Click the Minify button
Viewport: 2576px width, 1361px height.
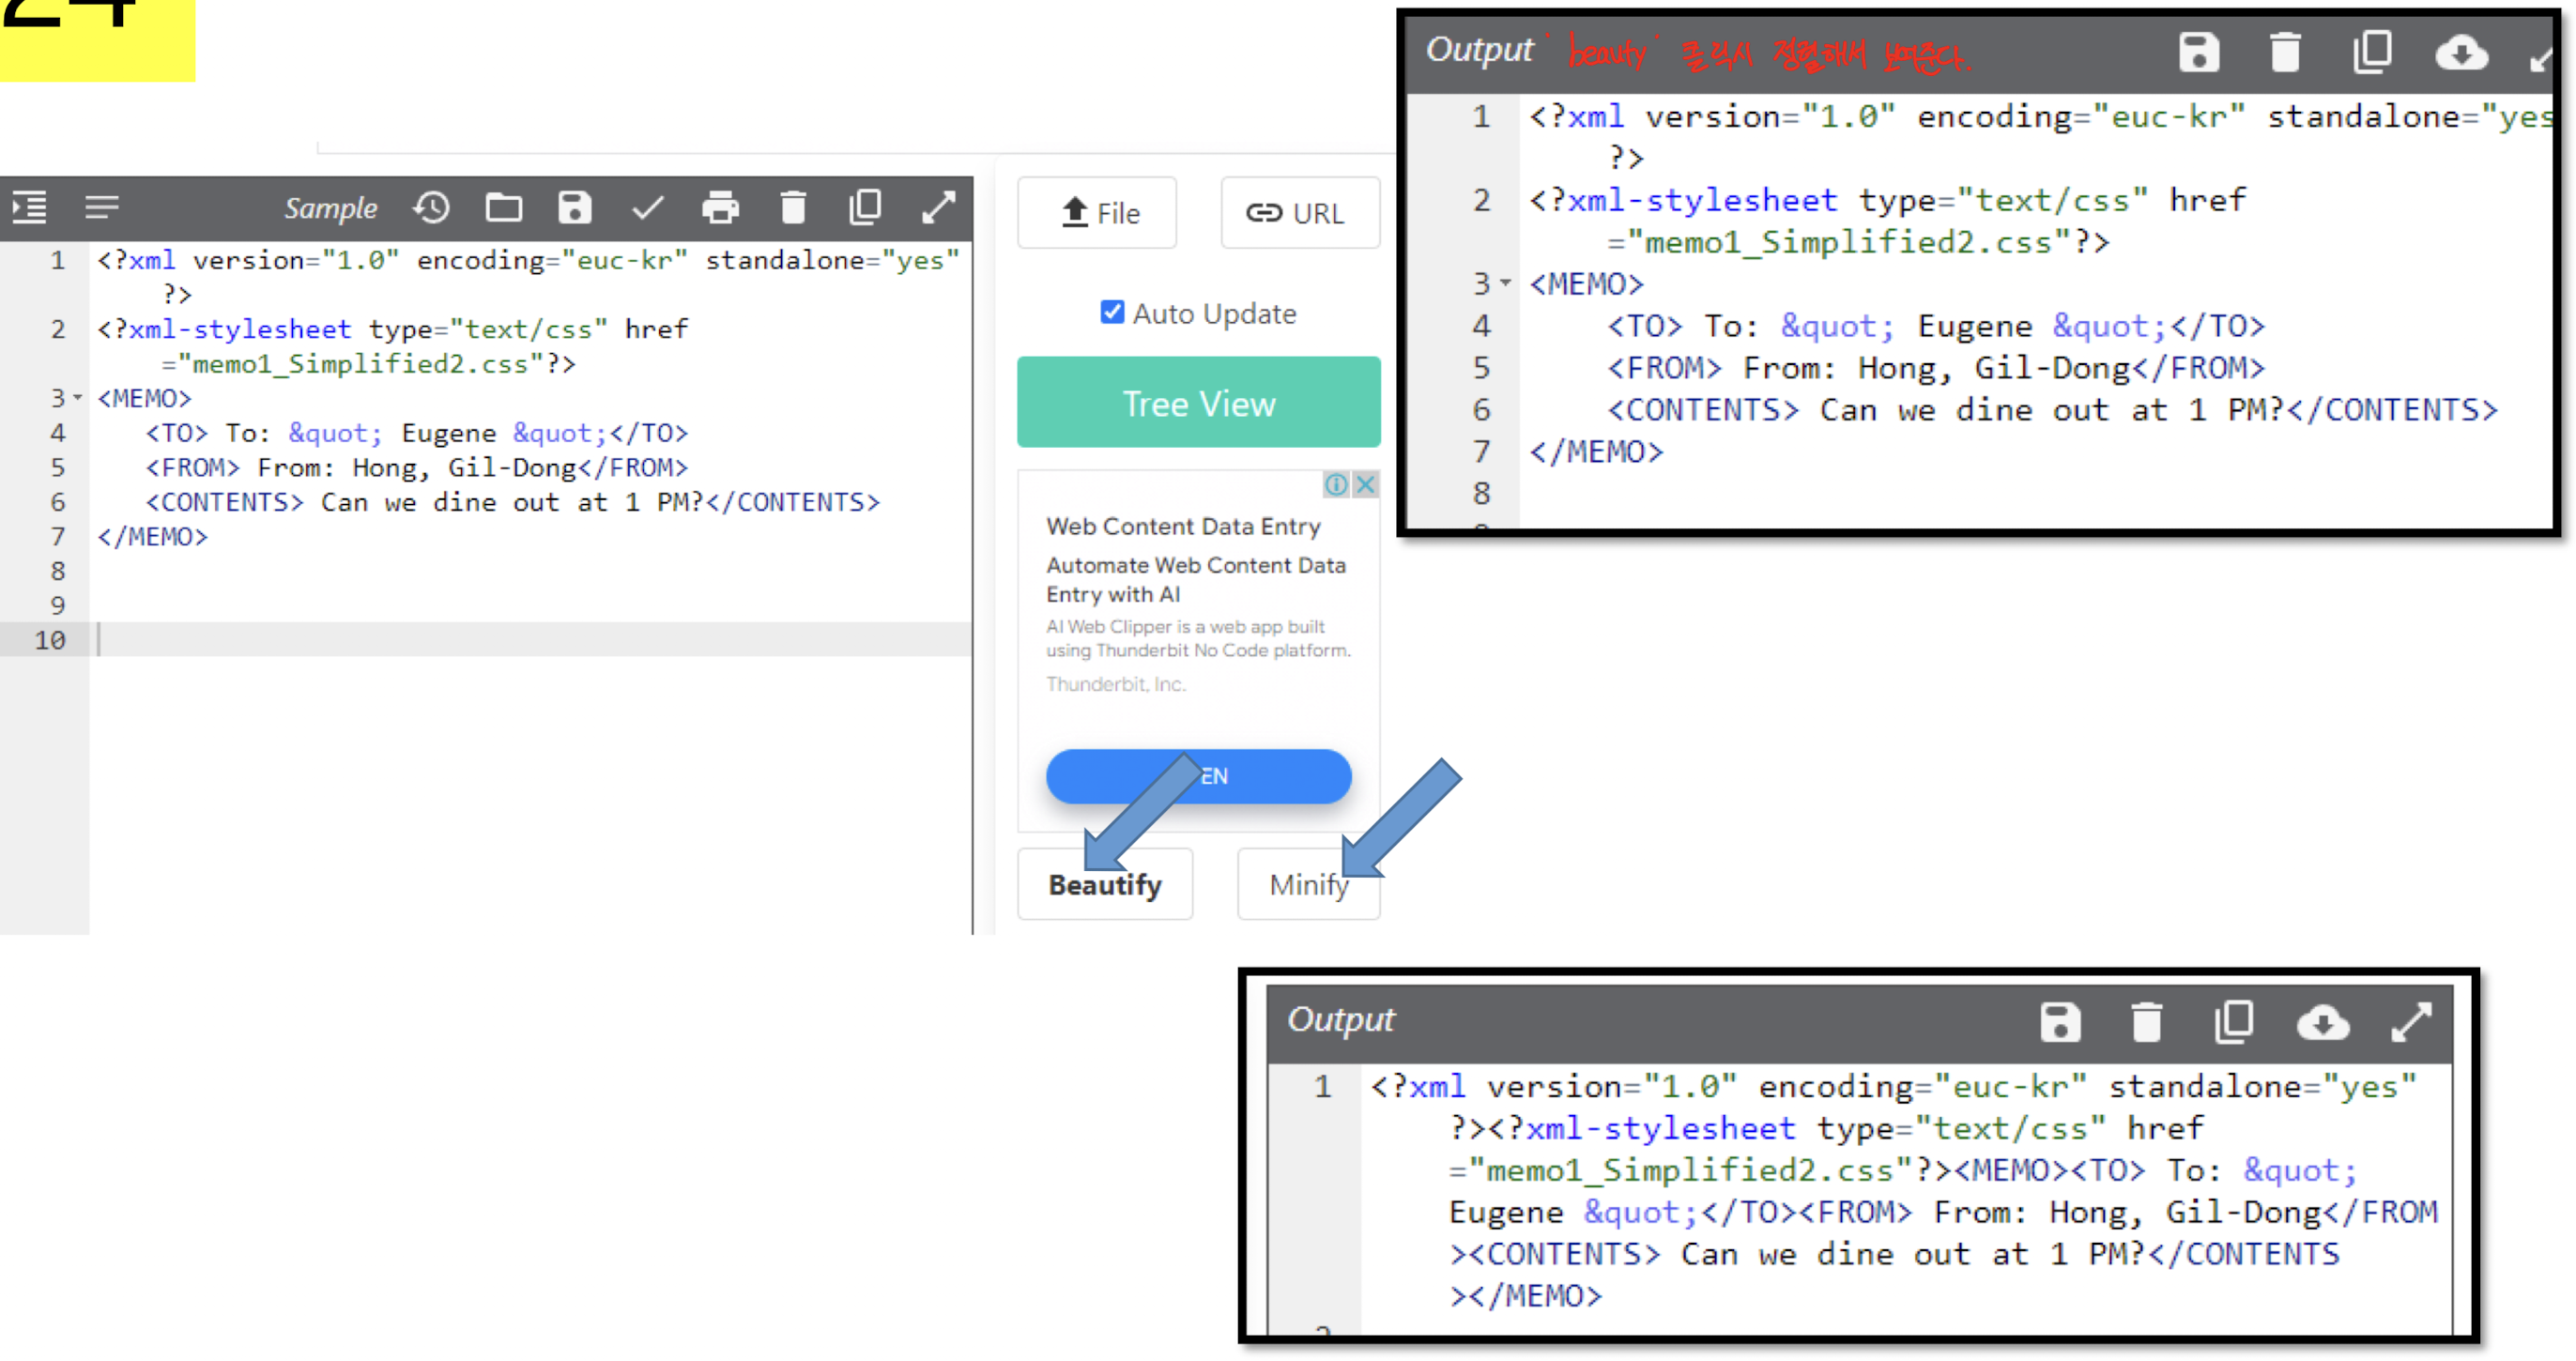(1308, 884)
